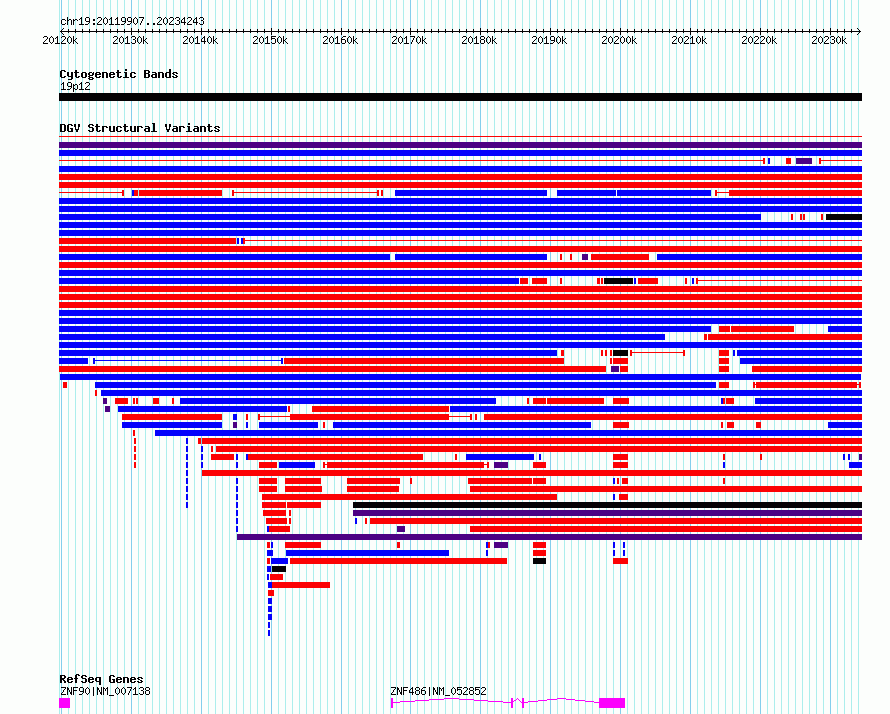Click the 20180k ruler tick label
This screenshot has width=890, height=714.
479,40
